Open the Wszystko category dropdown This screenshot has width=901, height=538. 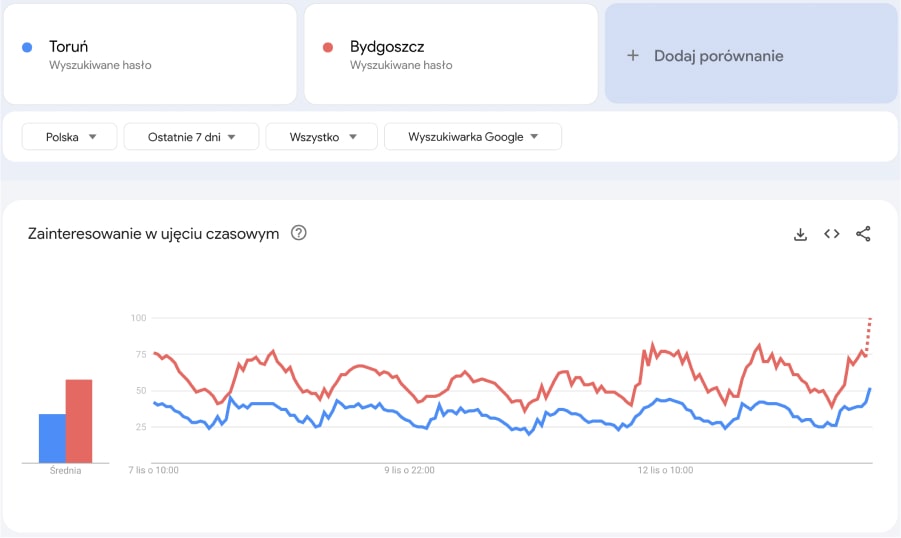[x=321, y=137]
